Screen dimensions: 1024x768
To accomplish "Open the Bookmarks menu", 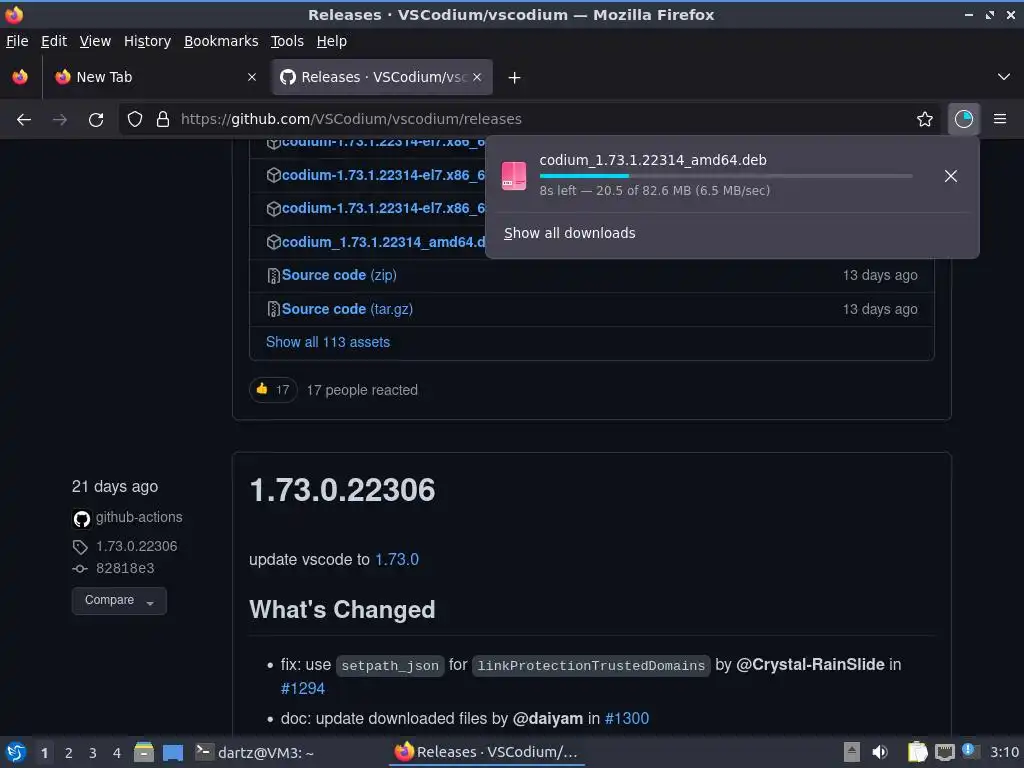I will pyautogui.click(x=221, y=41).
